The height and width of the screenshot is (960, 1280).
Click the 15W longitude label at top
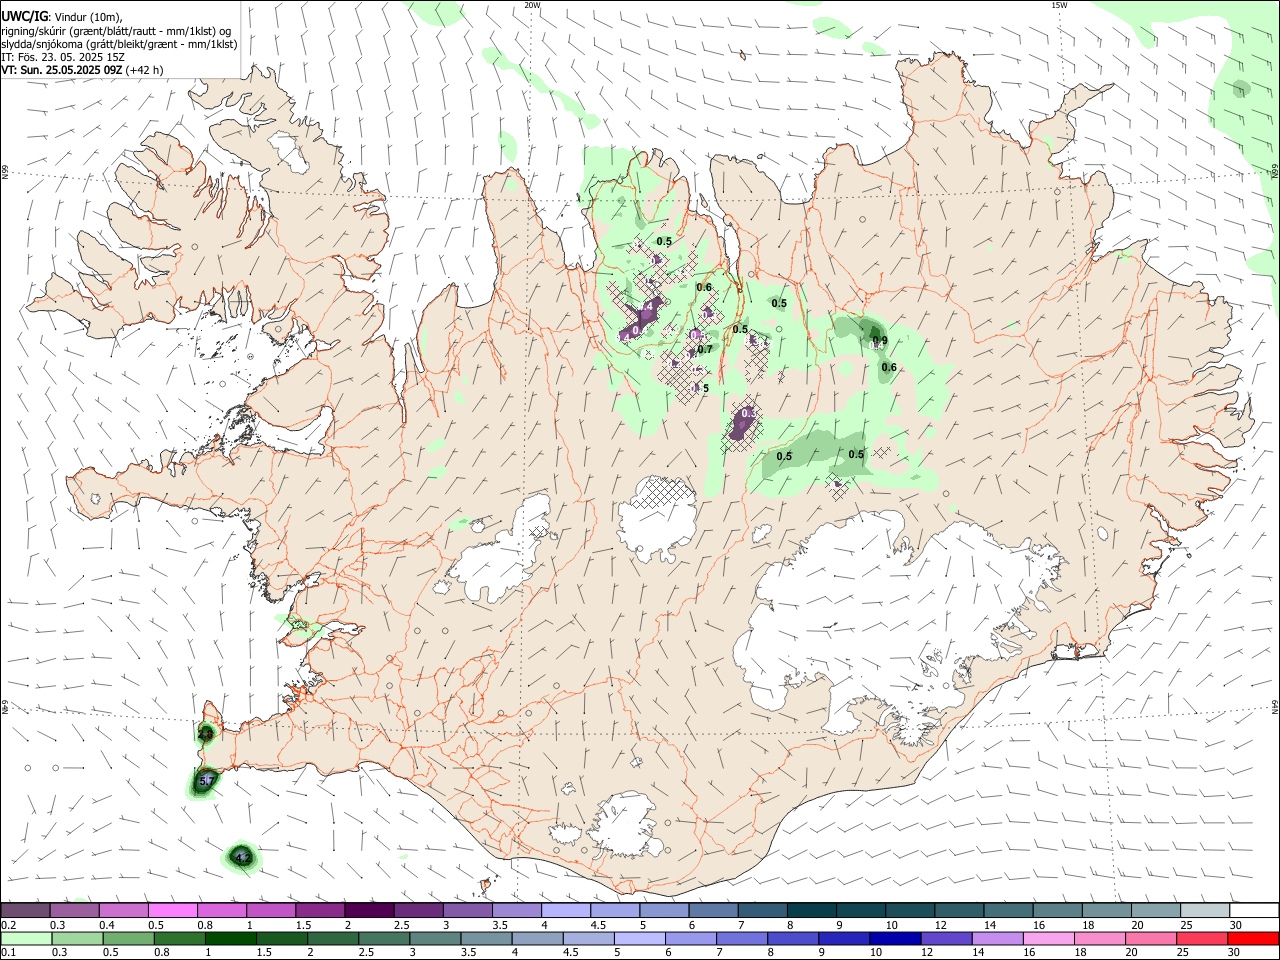1059,5
